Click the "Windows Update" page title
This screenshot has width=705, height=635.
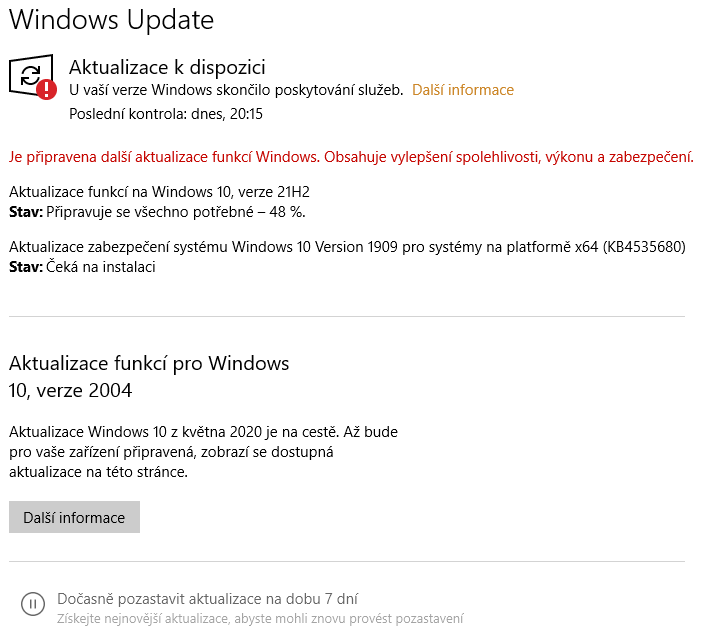point(111,19)
